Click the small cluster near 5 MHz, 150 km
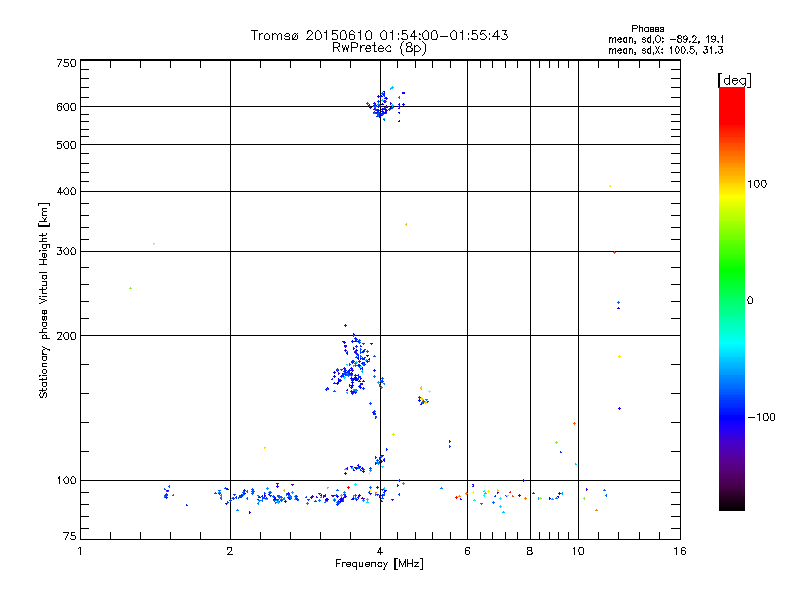 [423, 397]
